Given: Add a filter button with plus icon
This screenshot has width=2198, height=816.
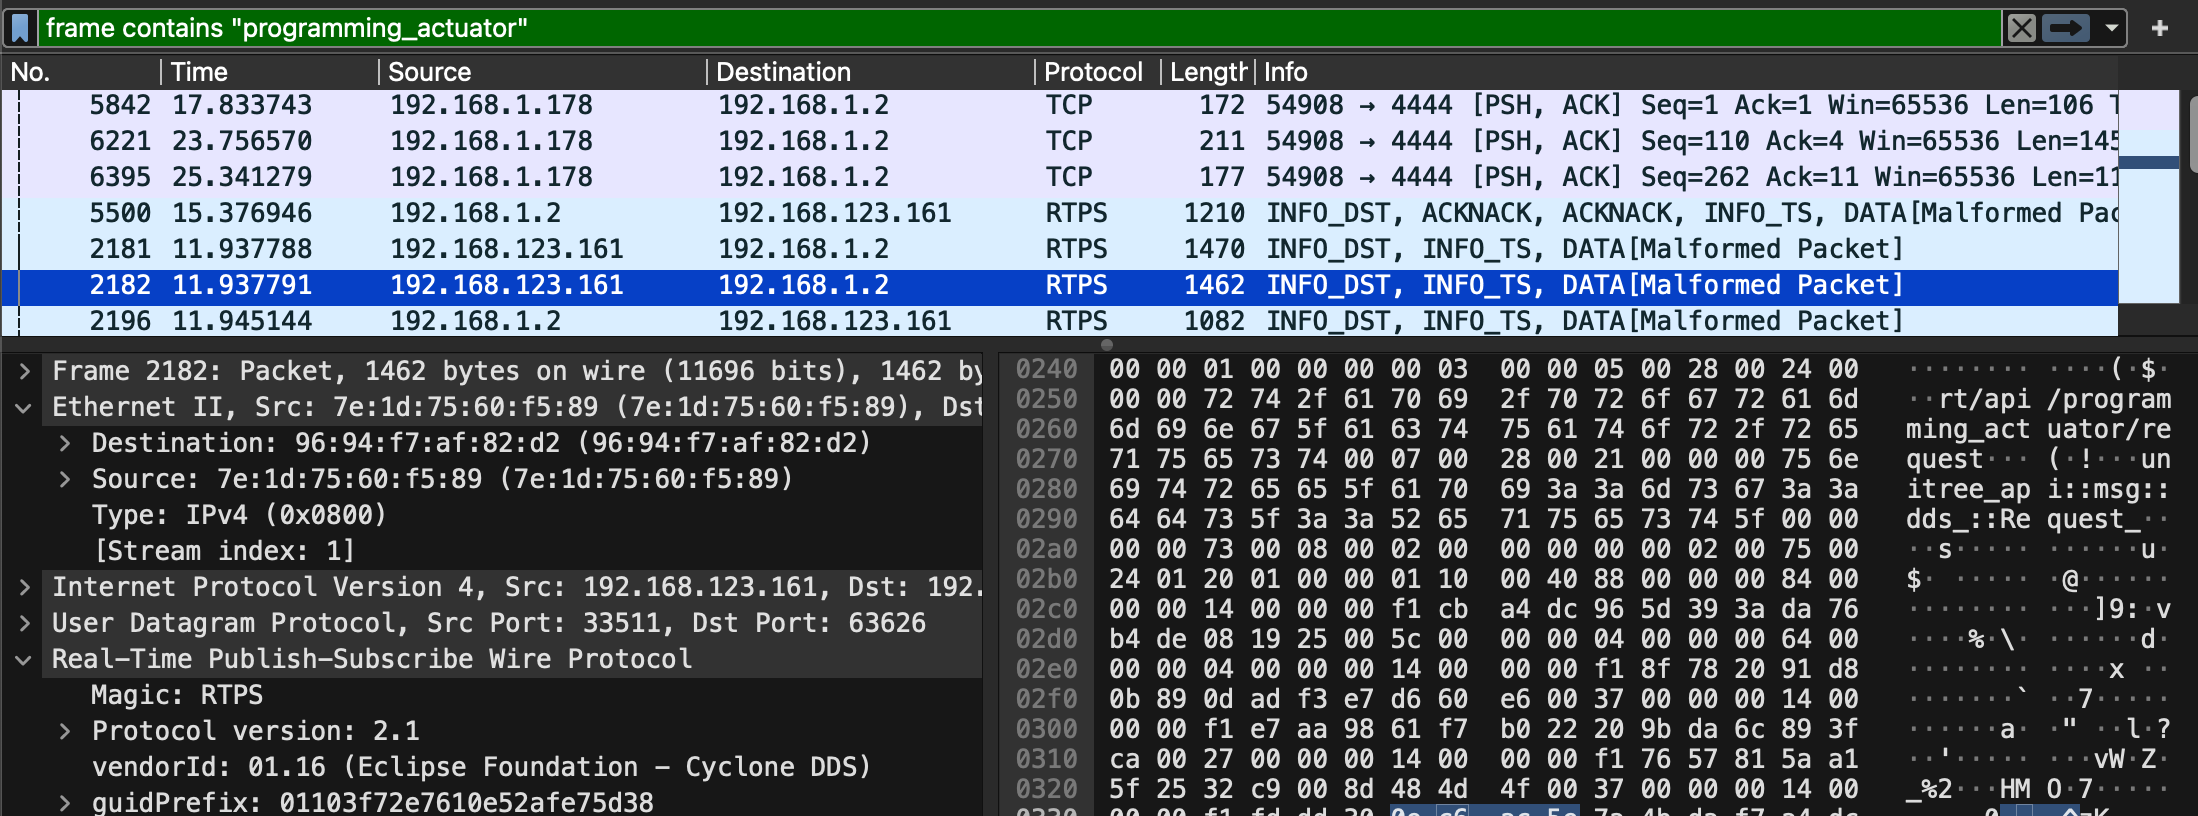Looking at the screenshot, I should coord(2160,28).
